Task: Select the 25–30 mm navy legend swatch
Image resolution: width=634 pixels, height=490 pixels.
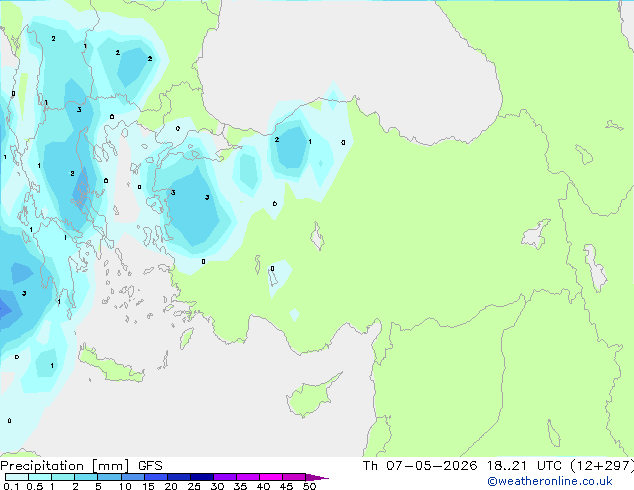Action: tap(201, 477)
